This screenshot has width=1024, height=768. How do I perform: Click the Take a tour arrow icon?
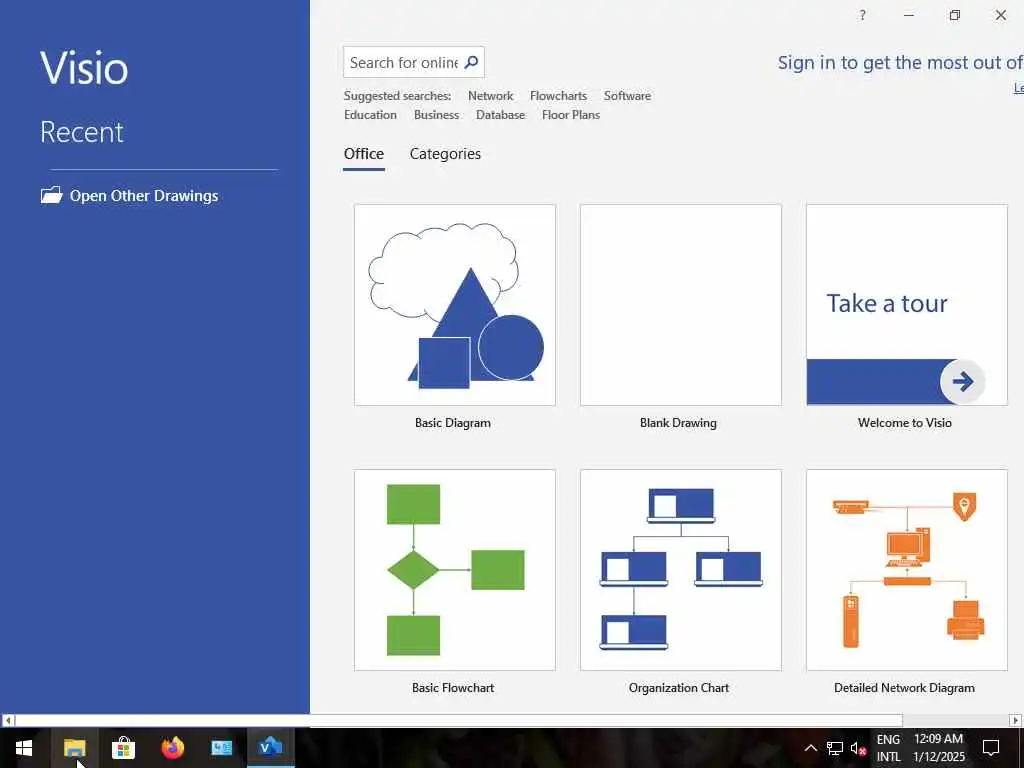coord(963,381)
